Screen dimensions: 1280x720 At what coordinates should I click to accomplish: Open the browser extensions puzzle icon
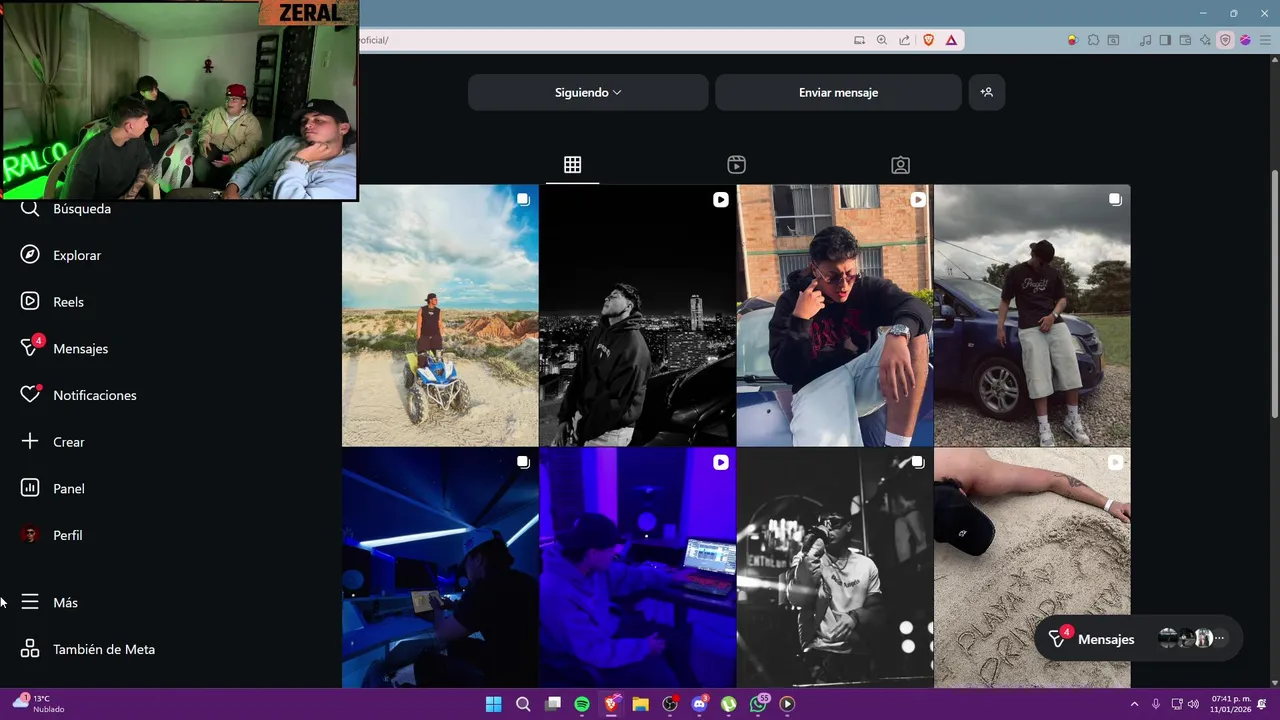pos(1093,40)
